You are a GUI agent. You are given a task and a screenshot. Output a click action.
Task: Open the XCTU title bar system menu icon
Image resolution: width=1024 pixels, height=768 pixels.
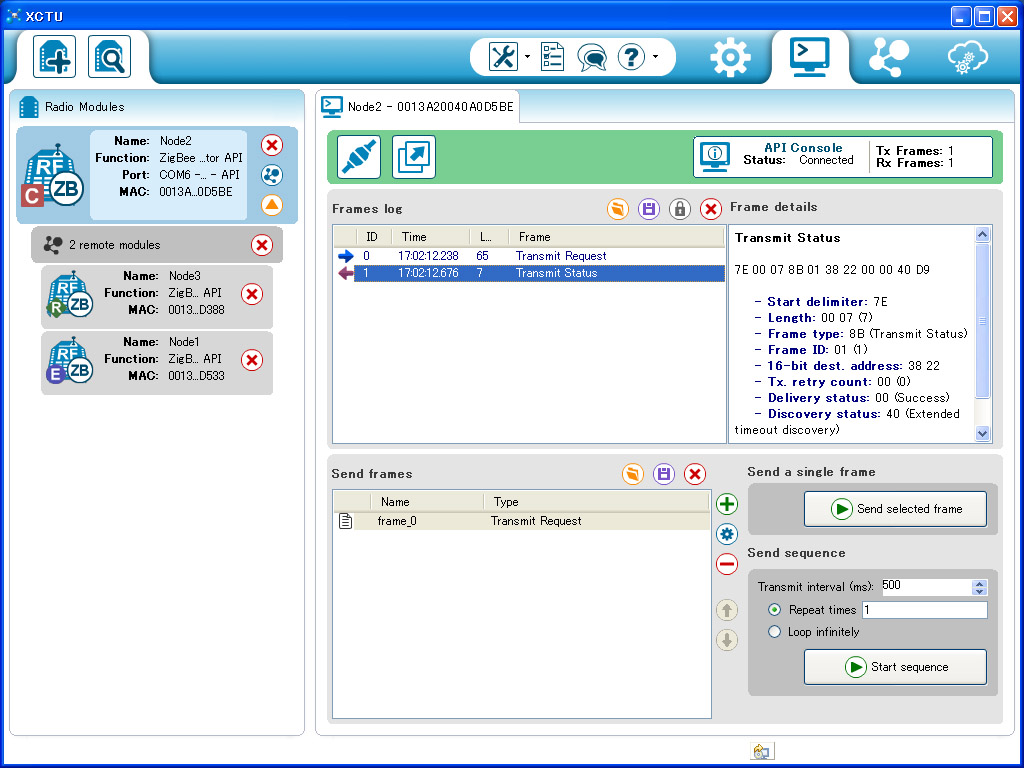click(x=14, y=16)
